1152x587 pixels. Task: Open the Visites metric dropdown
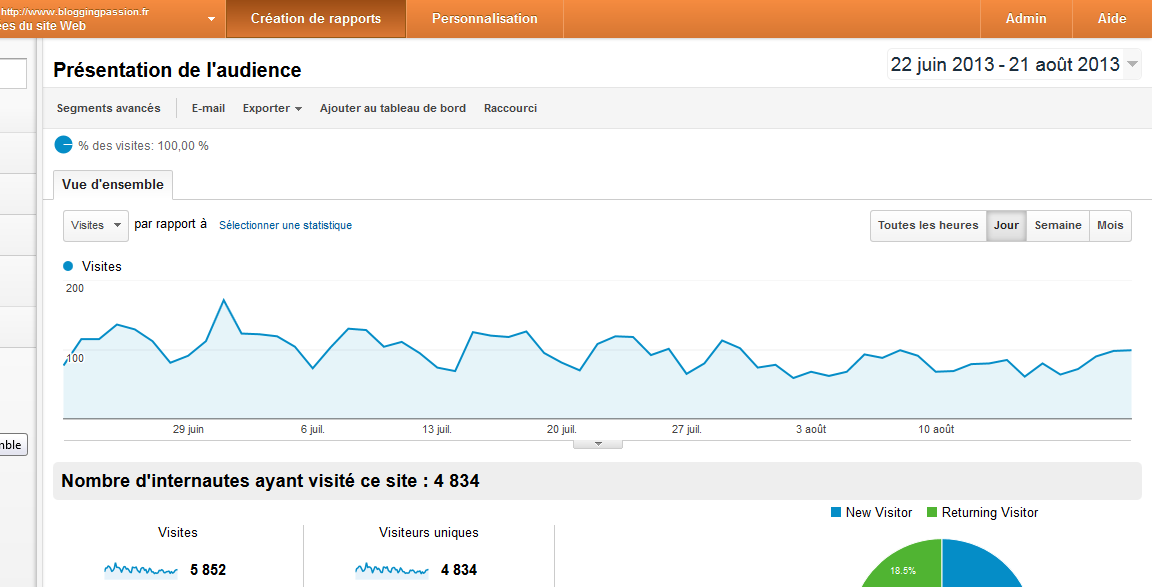point(96,226)
